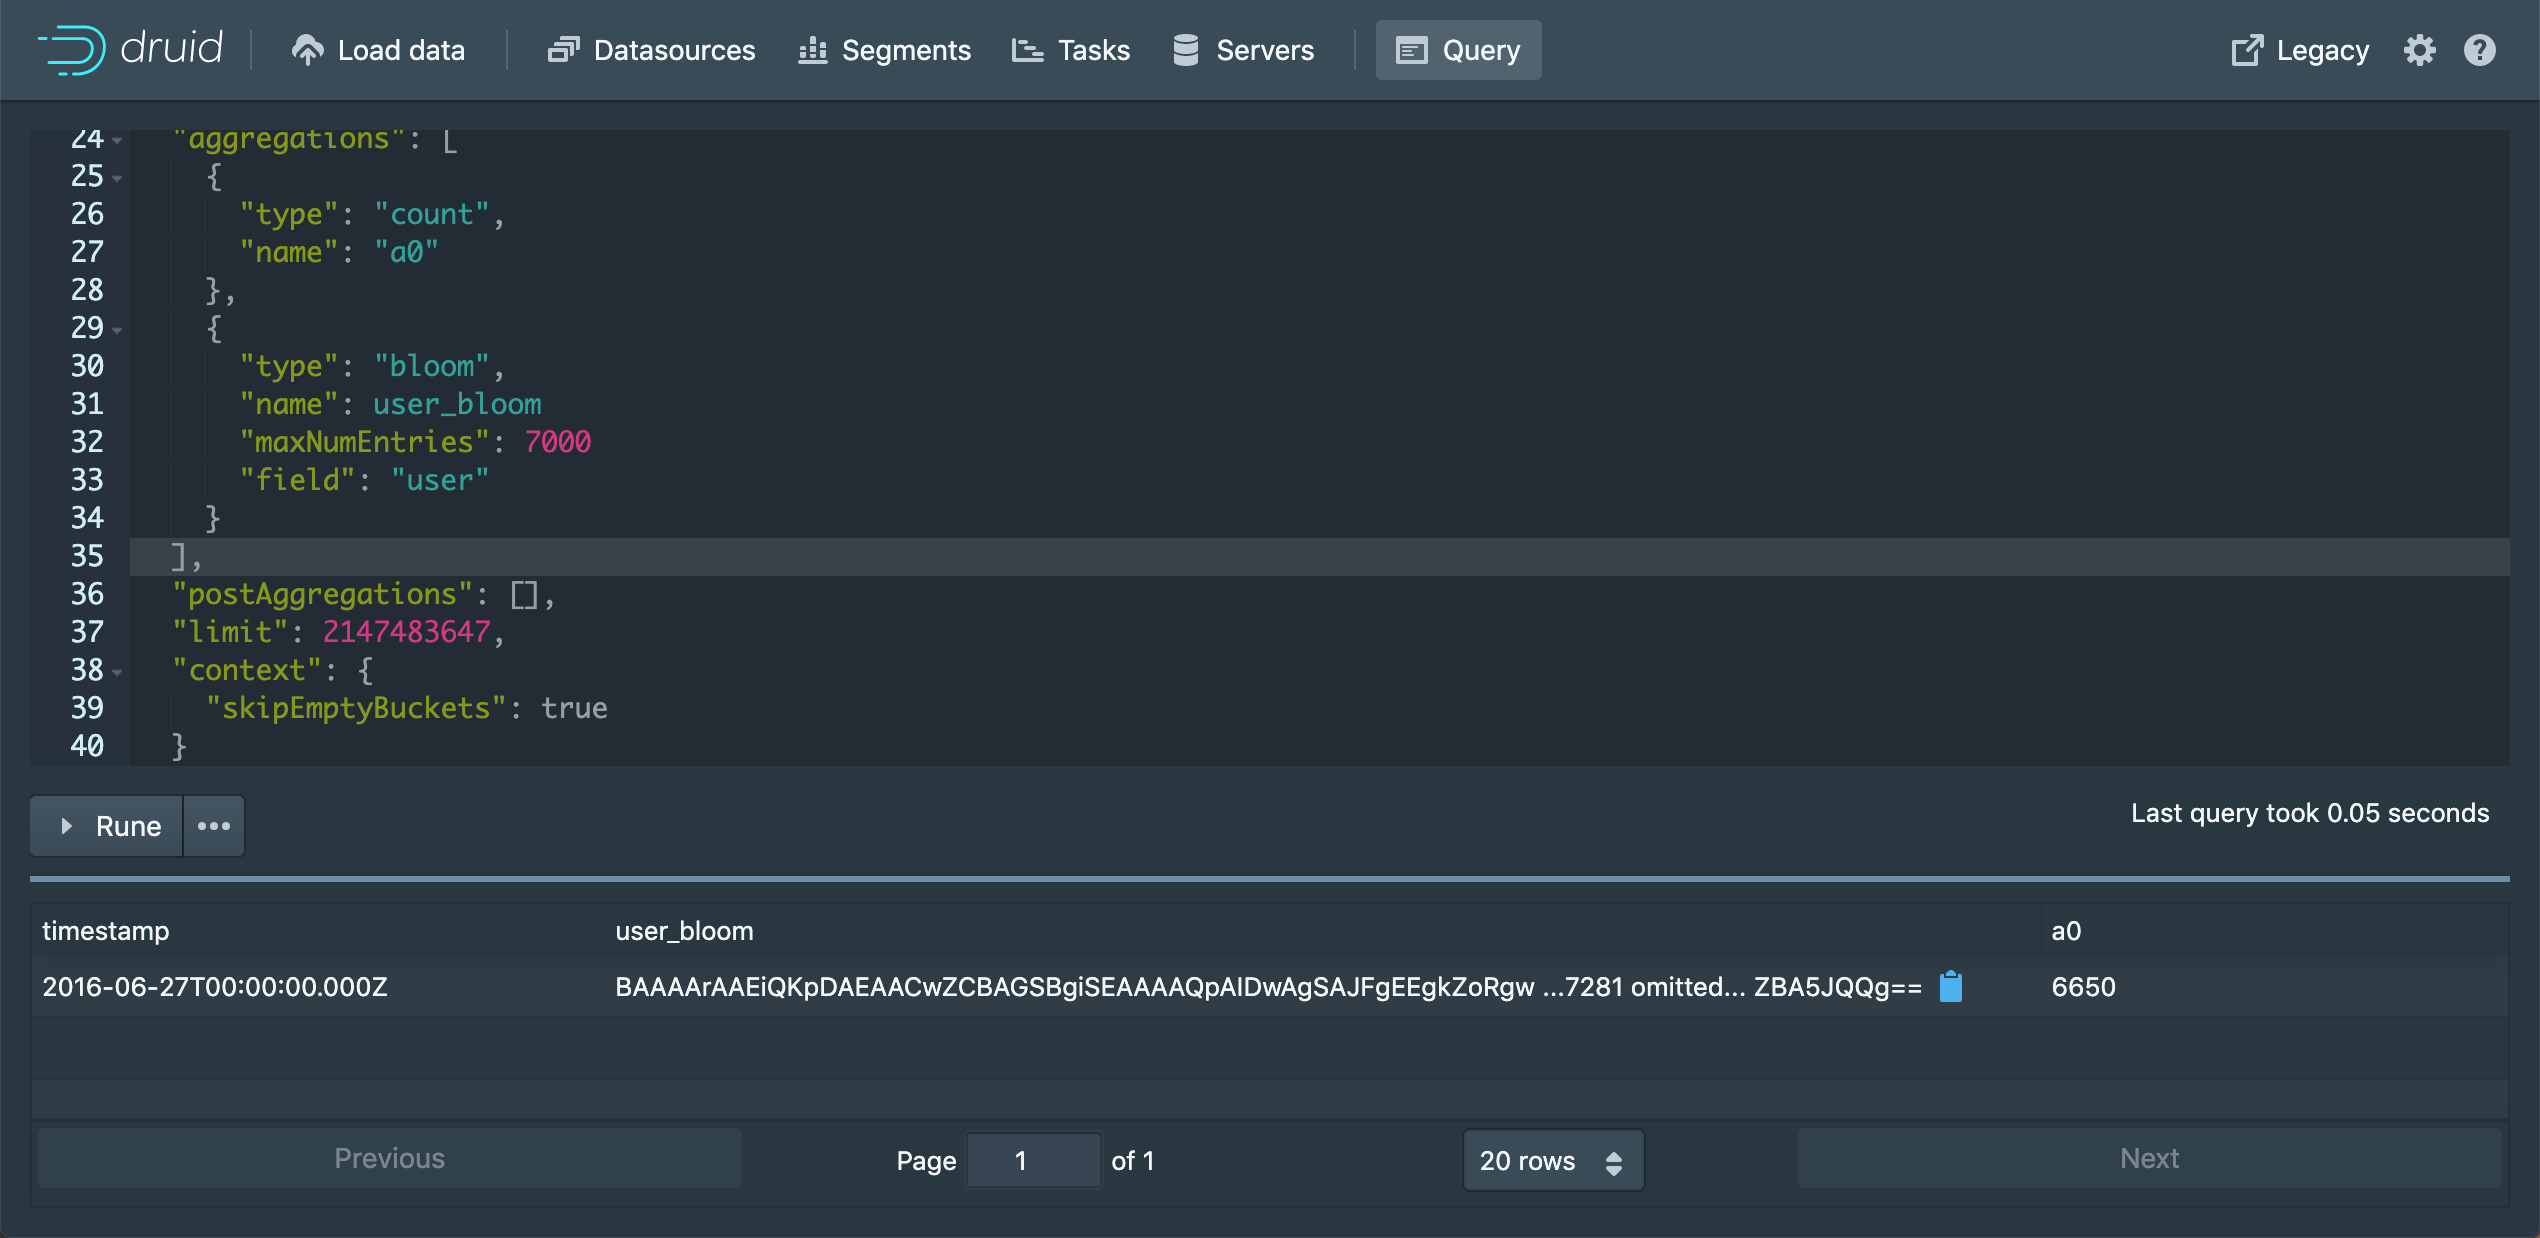Image resolution: width=2540 pixels, height=1238 pixels.
Task: Fold the bloom aggregation on line 29
Action: 118,330
